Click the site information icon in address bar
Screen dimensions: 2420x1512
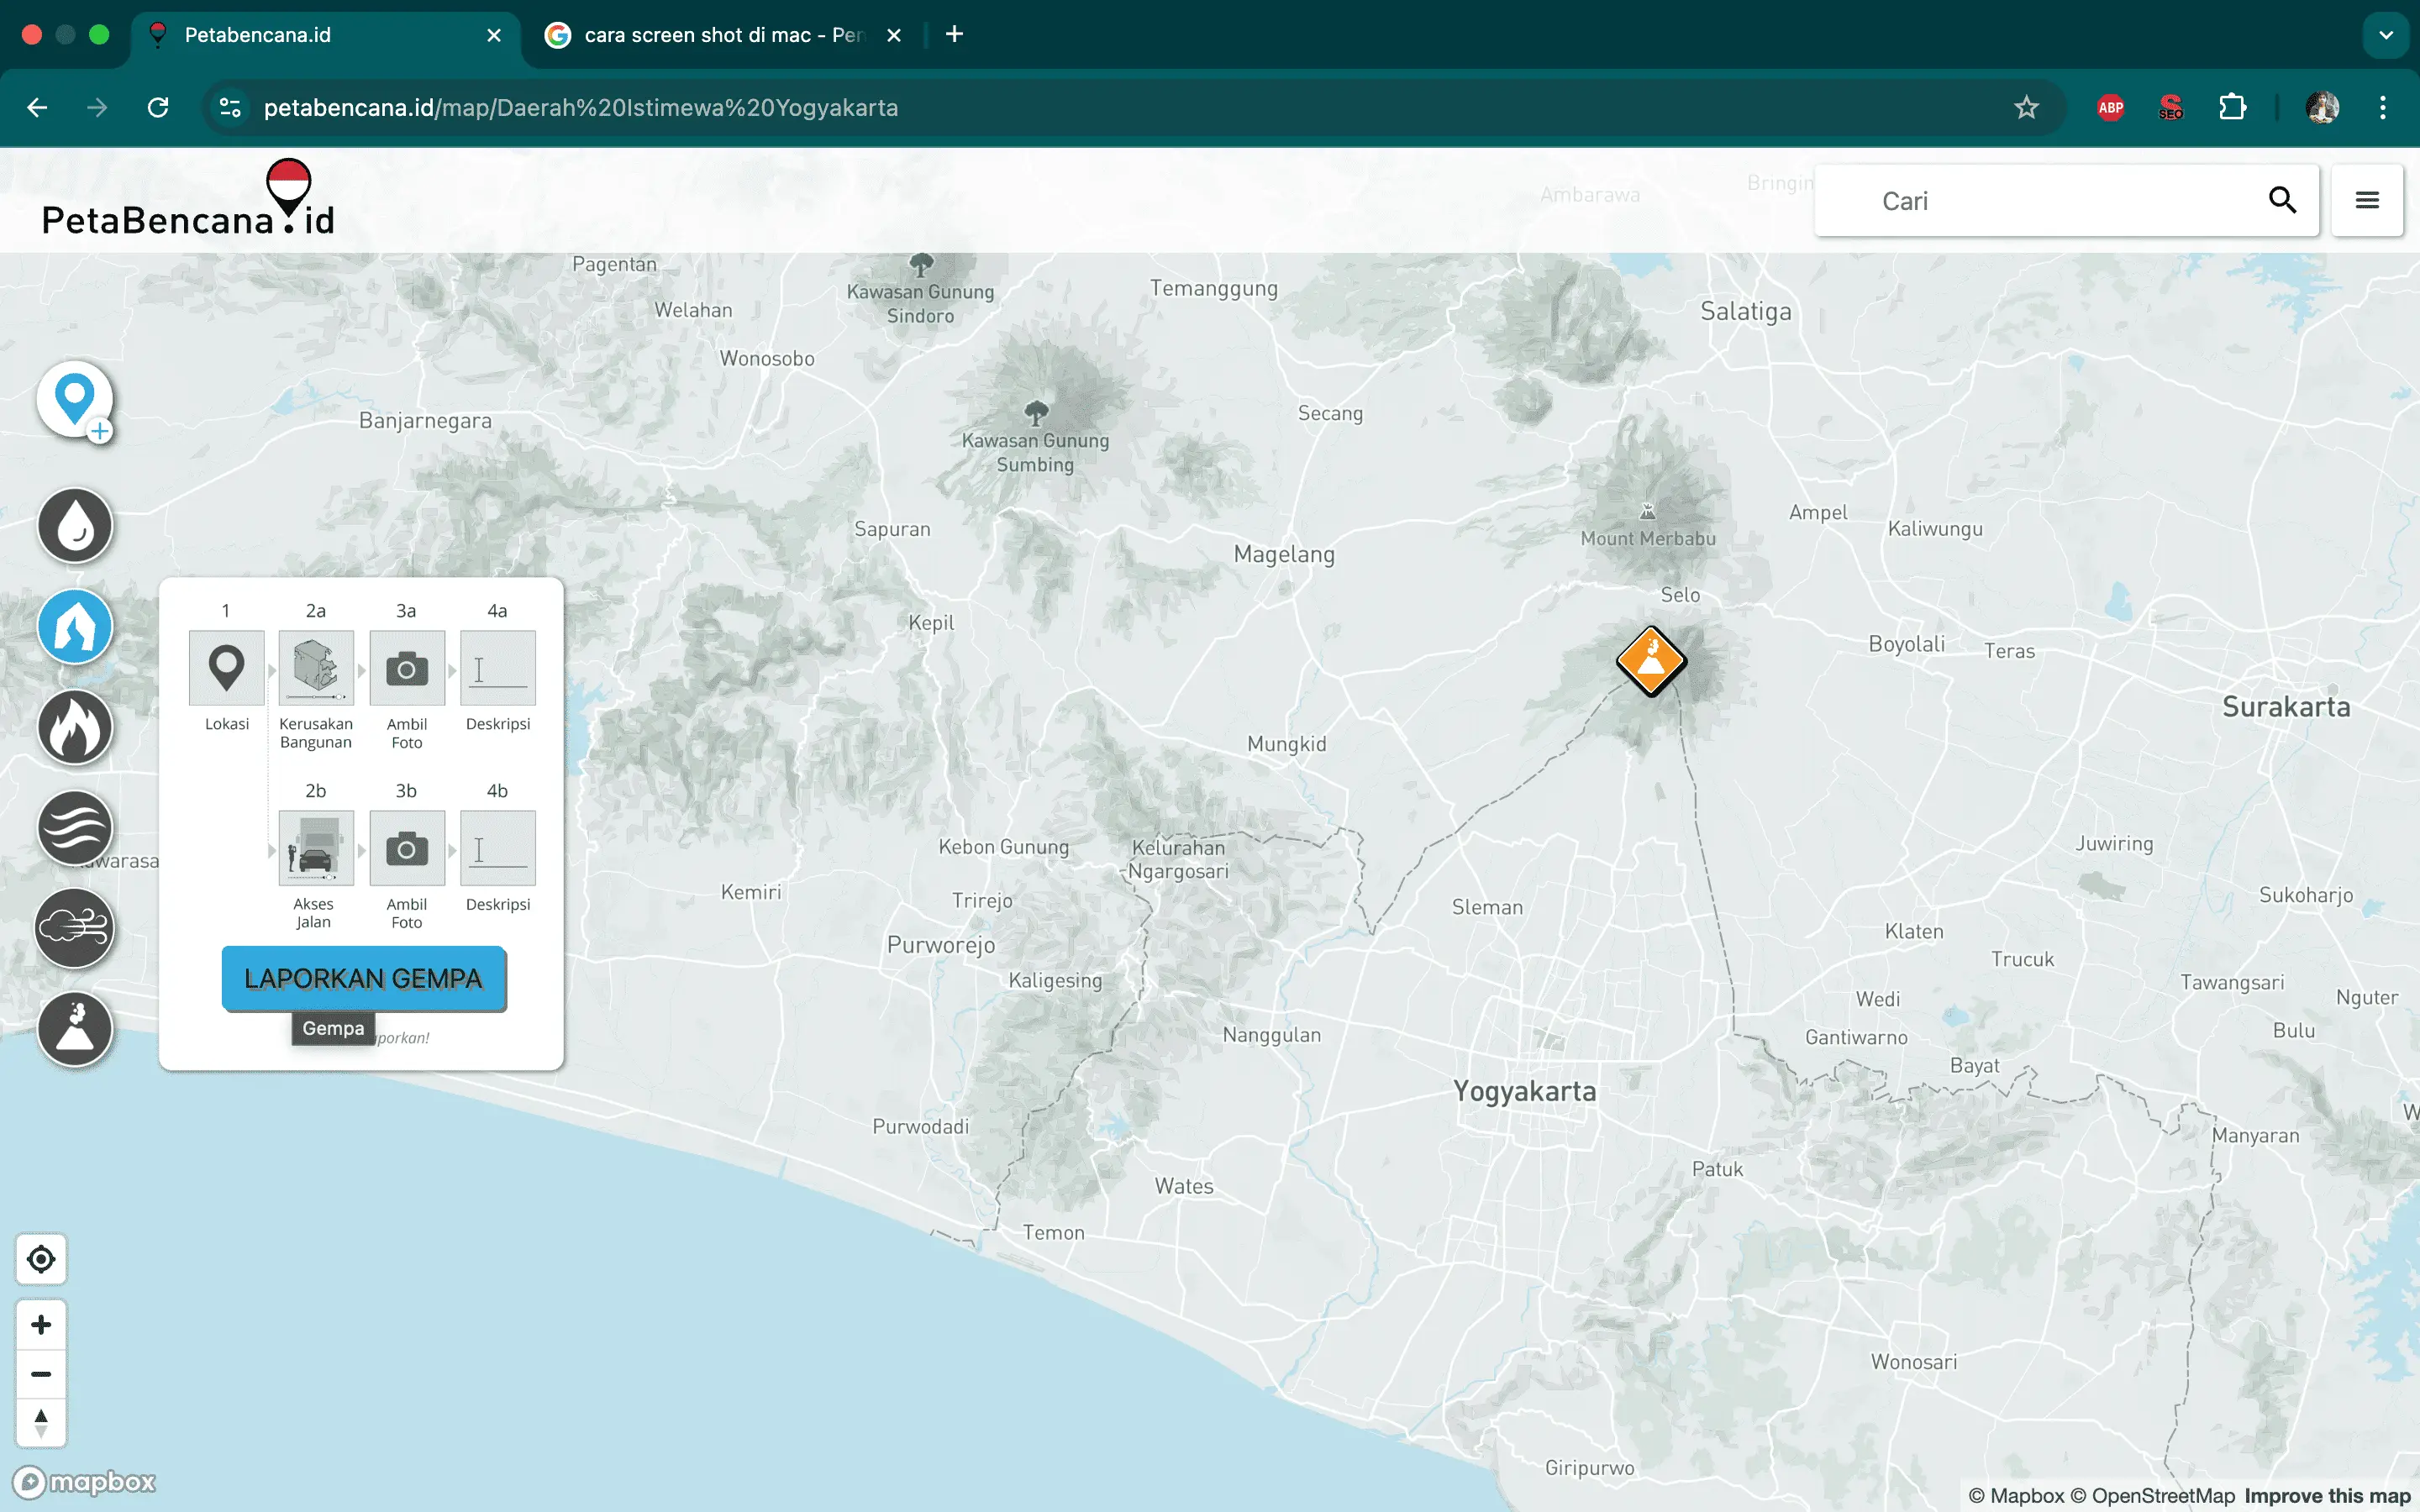[230, 107]
